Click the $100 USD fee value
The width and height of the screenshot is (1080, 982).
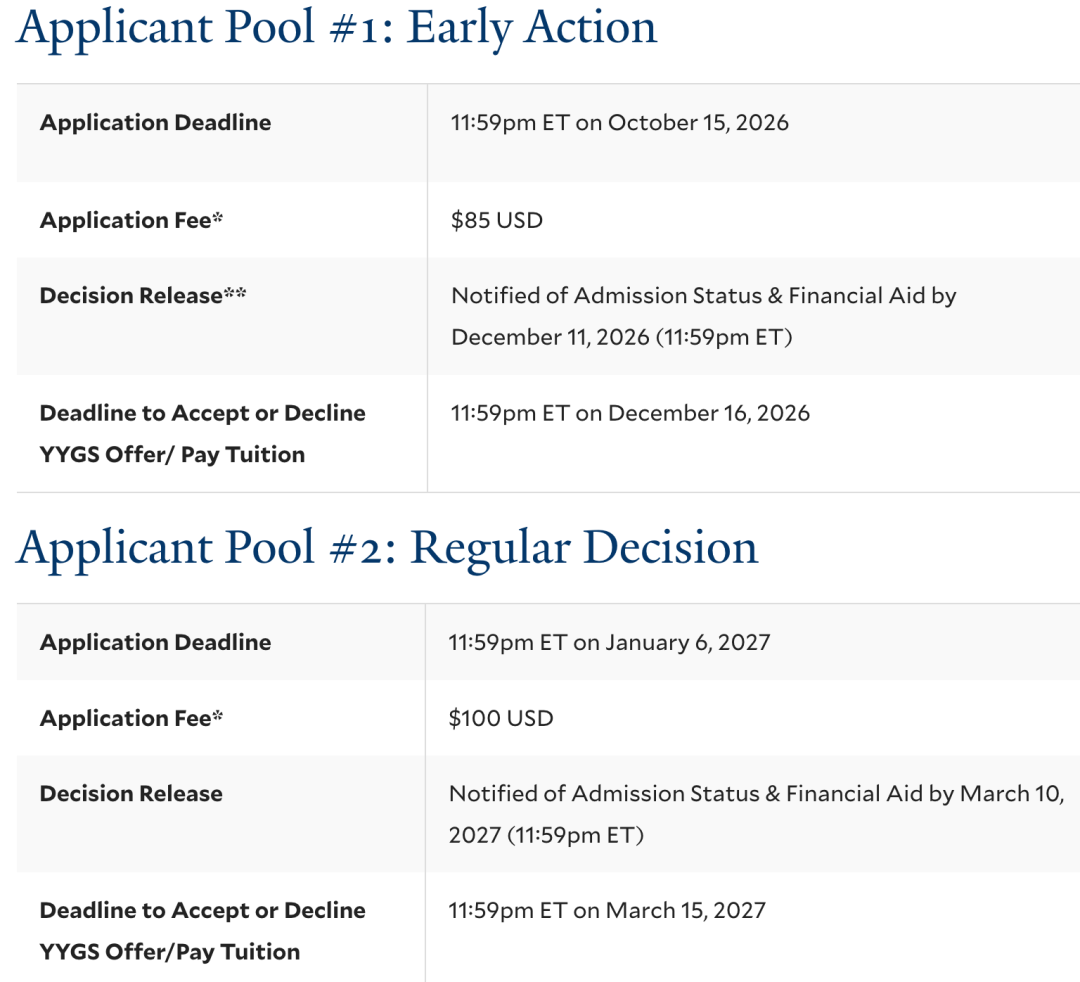tap(501, 718)
